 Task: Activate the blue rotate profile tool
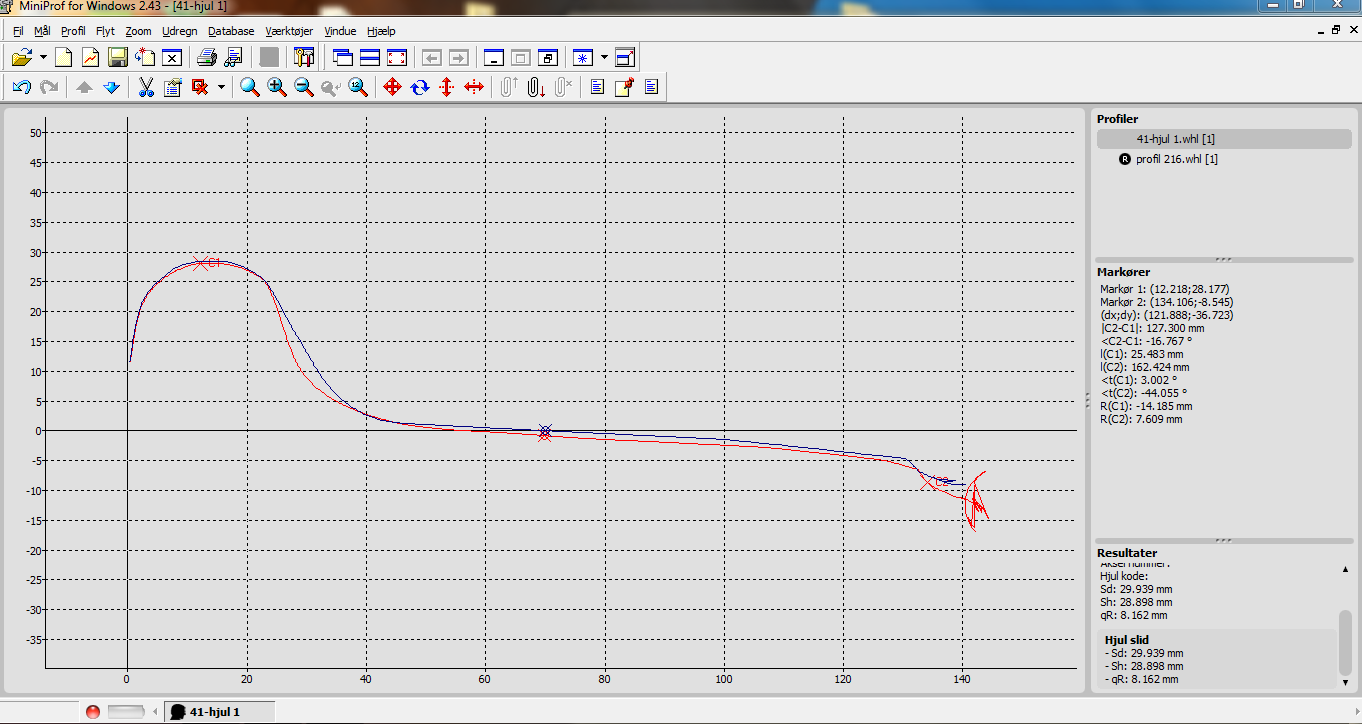(x=420, y=87)
